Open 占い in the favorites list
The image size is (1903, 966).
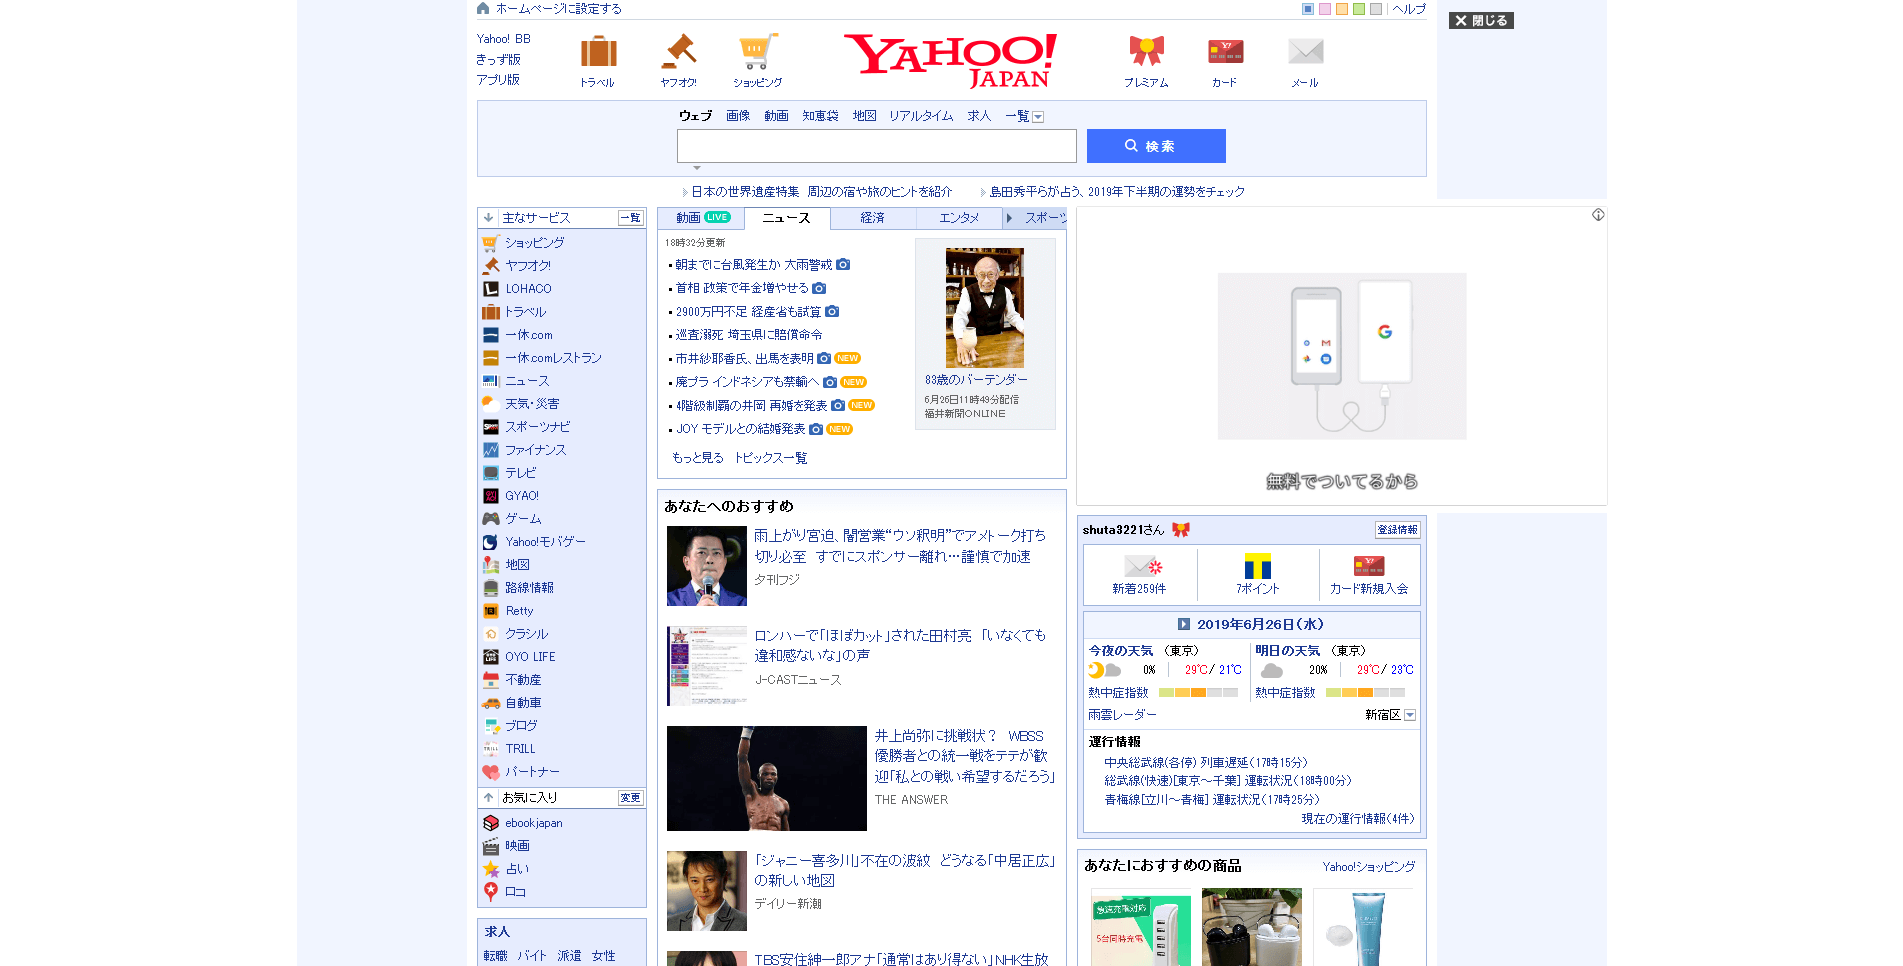coord(517,869)
